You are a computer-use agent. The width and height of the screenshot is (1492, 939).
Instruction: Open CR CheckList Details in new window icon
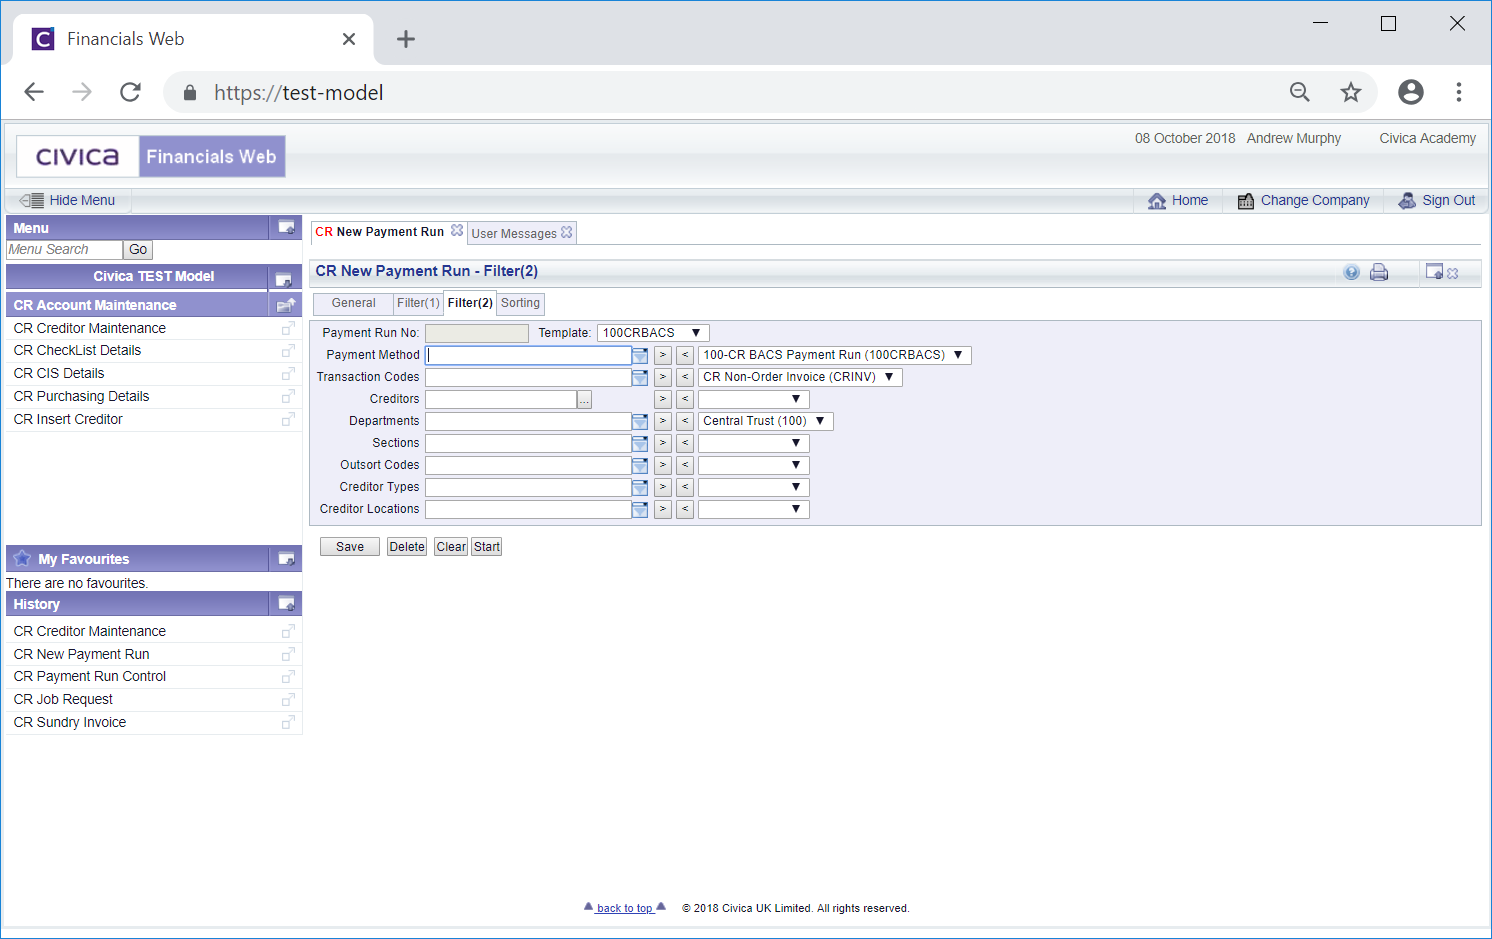288,351
